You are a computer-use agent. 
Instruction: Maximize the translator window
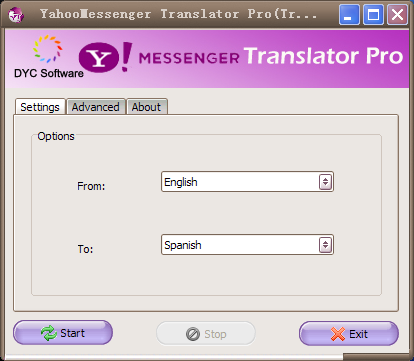tap(373, 15)
